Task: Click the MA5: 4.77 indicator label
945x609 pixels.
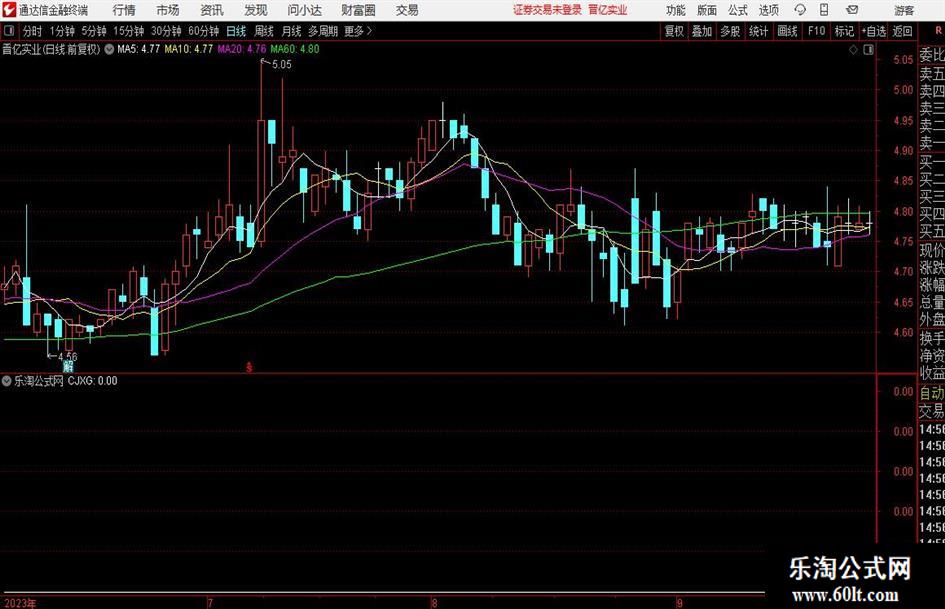Action: [x=138, y=49]
